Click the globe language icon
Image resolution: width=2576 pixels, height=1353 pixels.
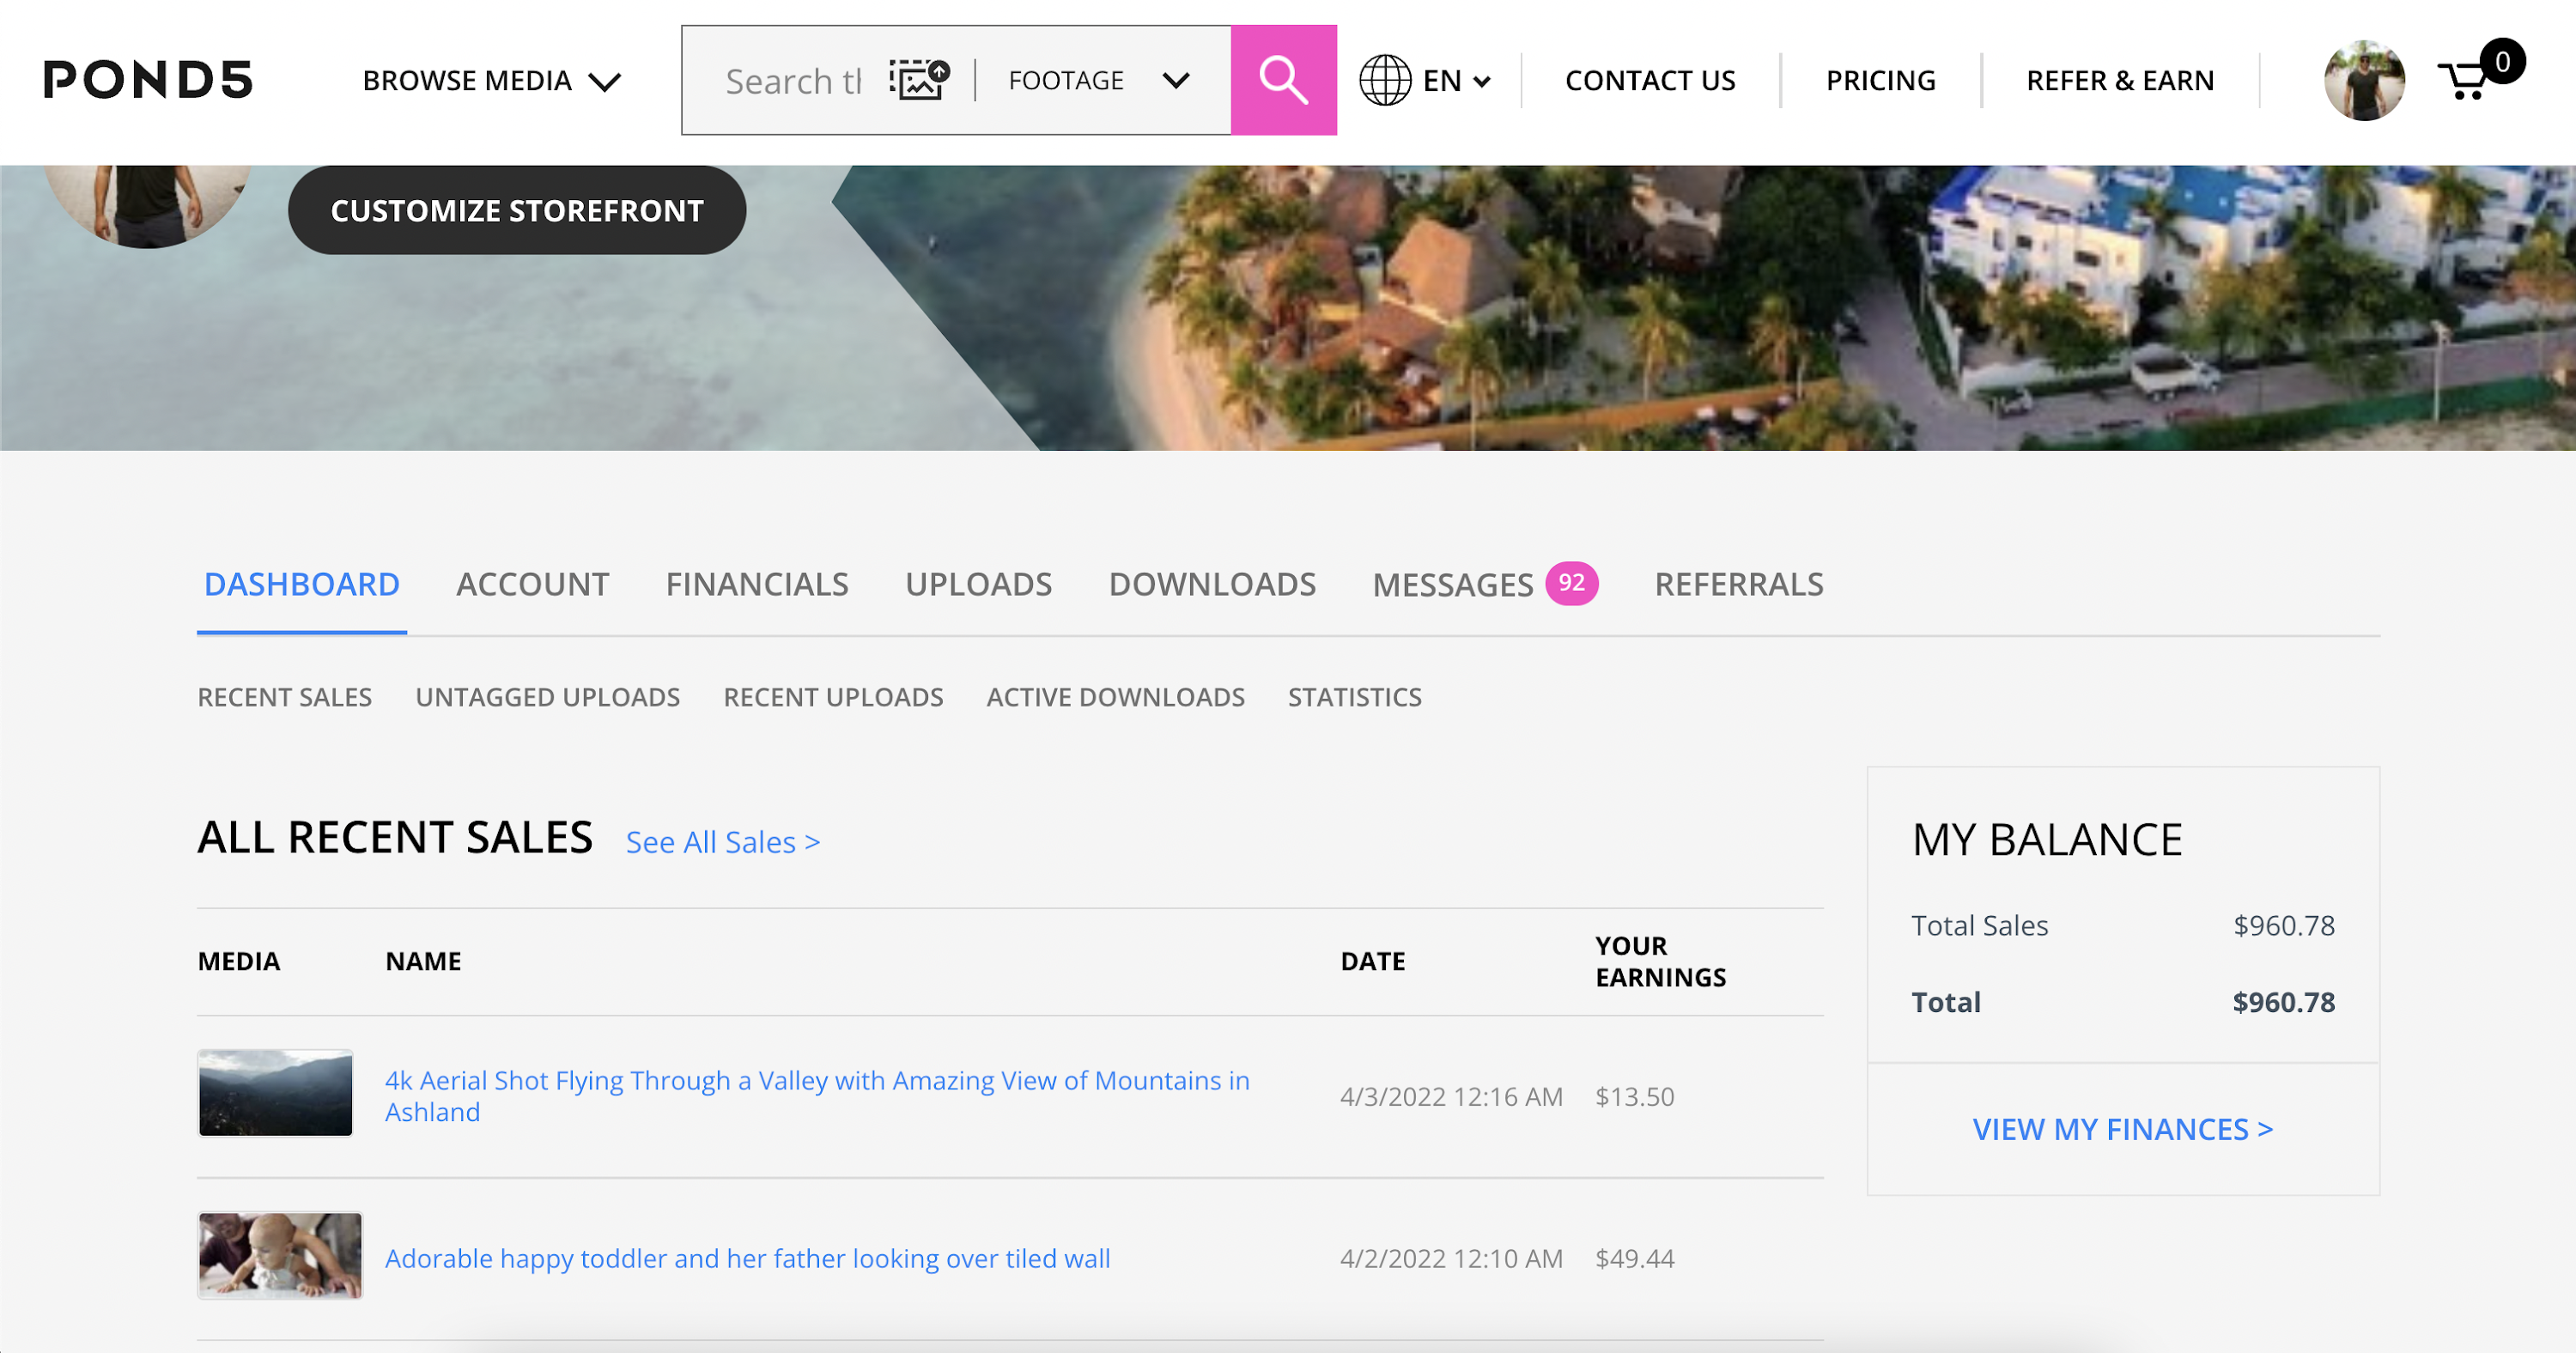(1385, 80)
